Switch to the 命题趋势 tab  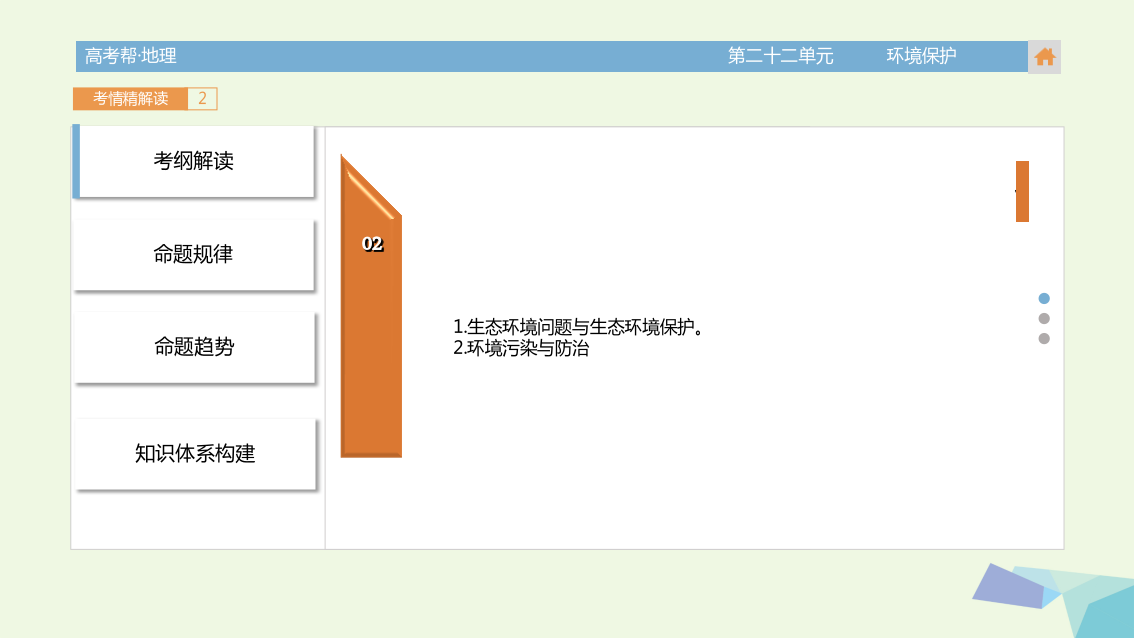[194, 347]
